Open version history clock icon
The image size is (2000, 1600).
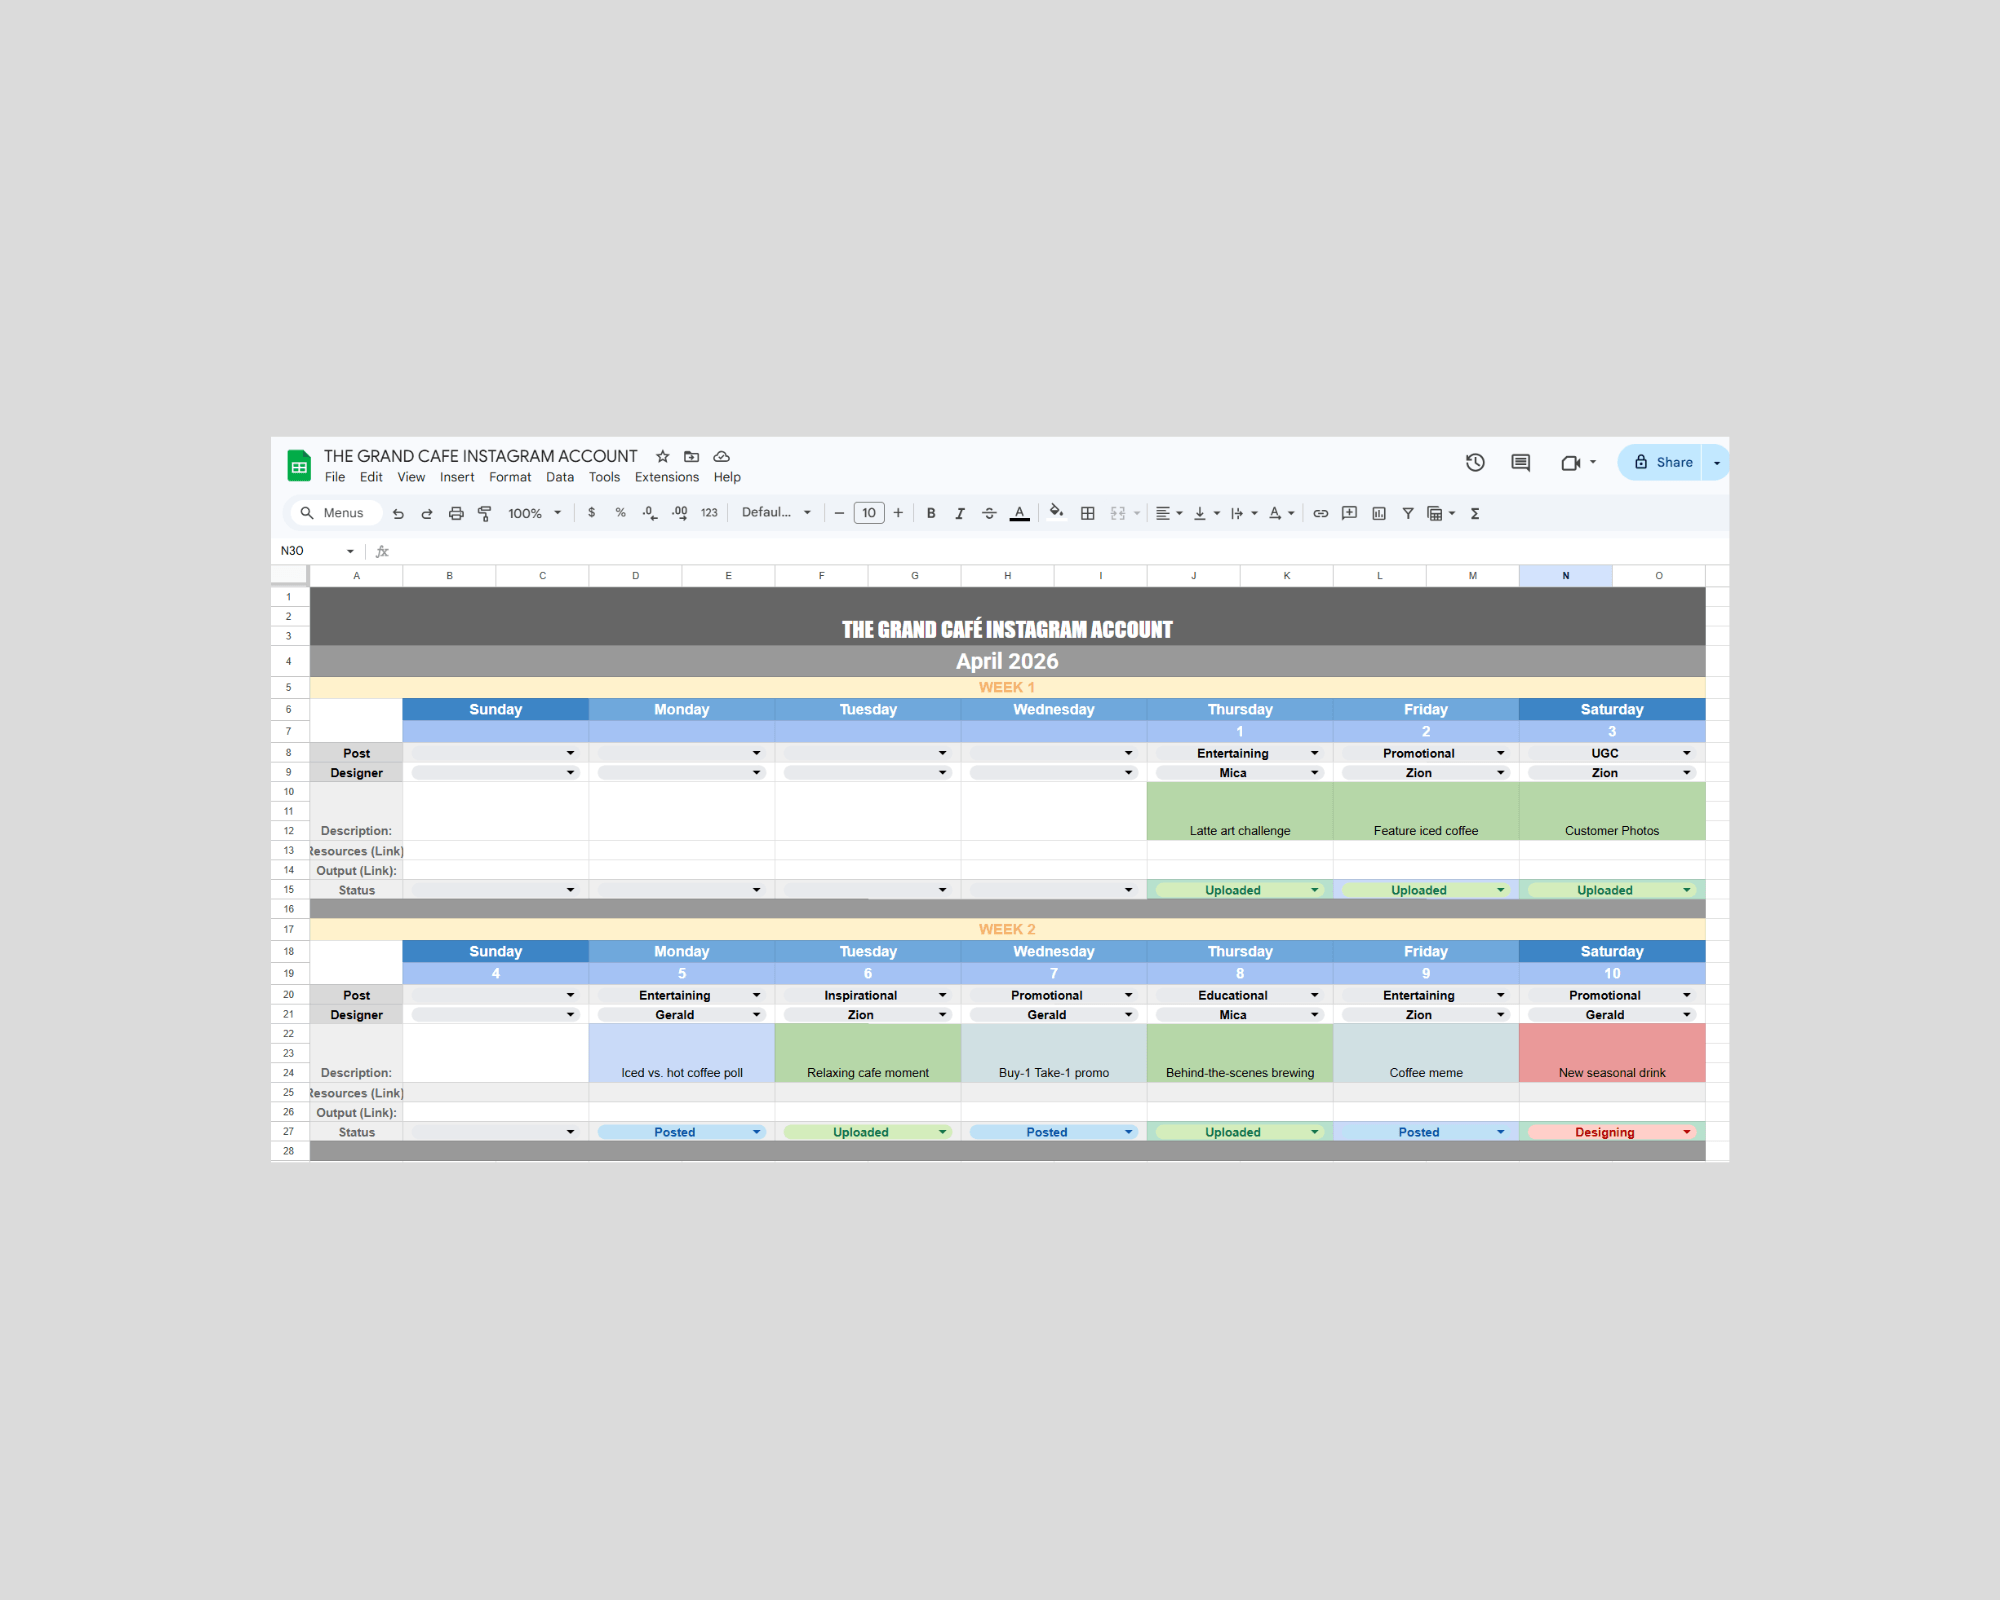[1475, 462]
